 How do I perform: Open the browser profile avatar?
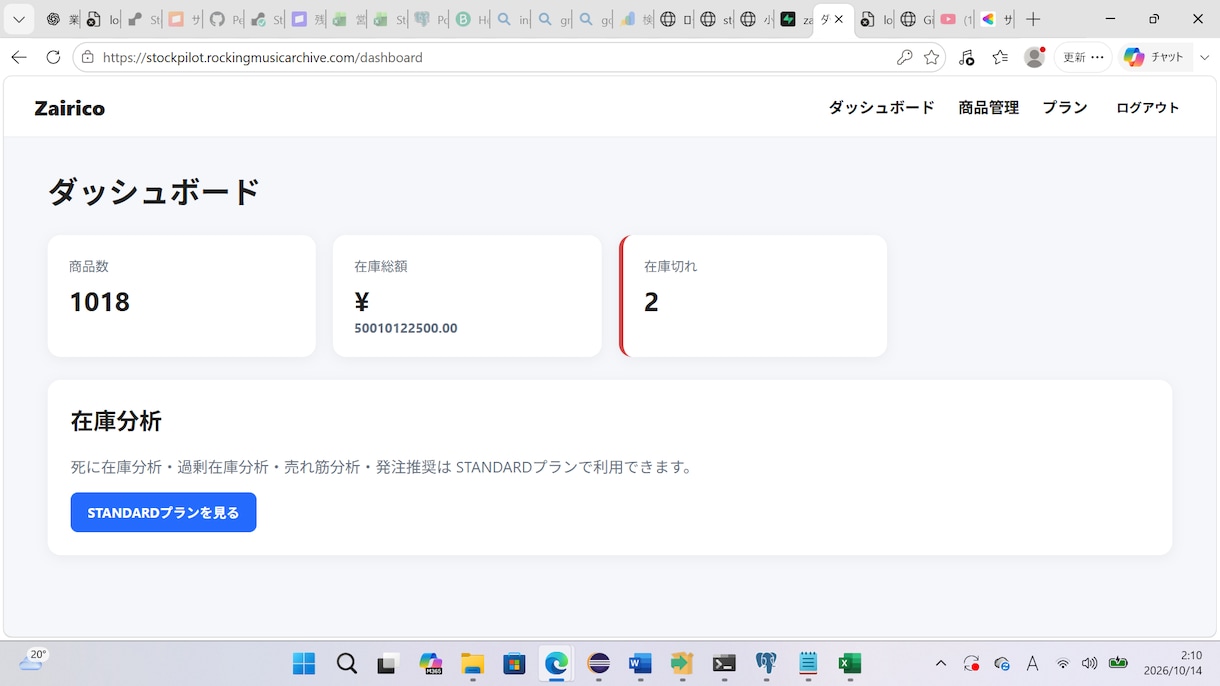[x=1035, y=57]
